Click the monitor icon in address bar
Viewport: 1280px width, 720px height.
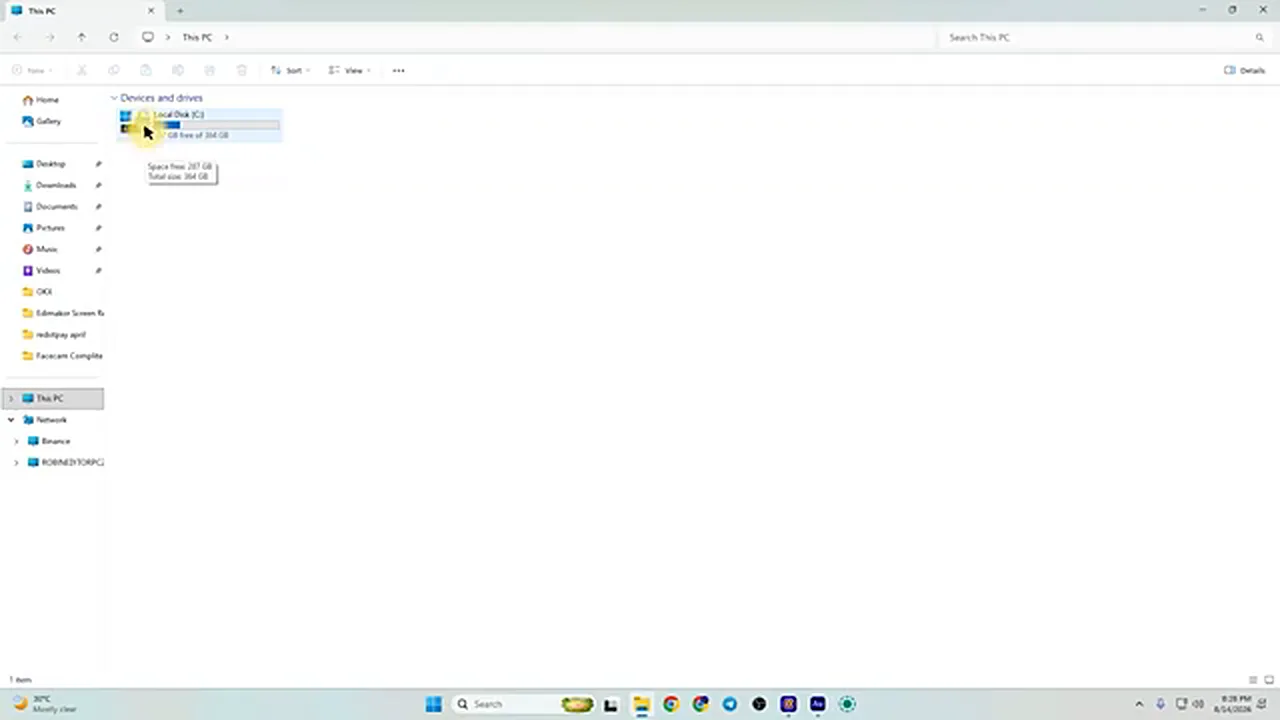coord(148,37)
